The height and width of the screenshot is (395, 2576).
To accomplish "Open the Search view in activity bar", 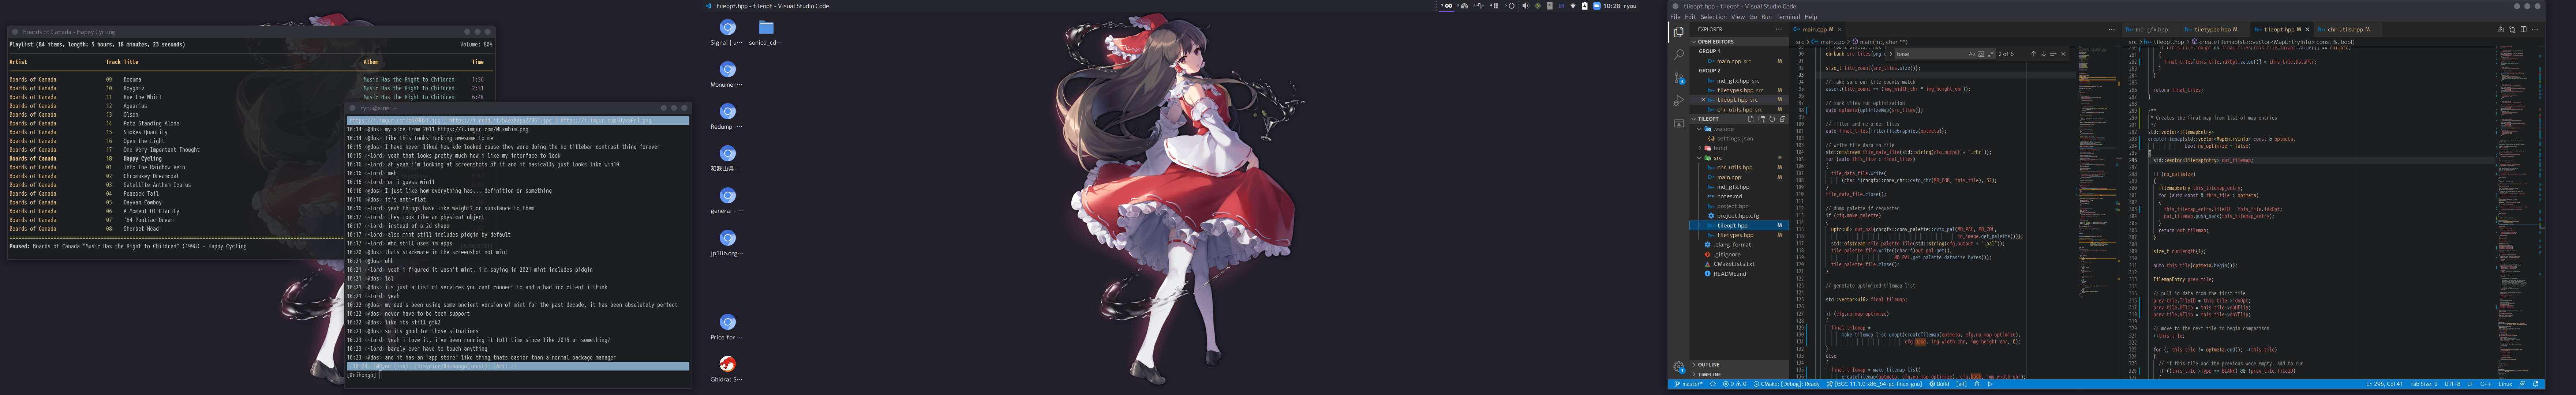I will (x=1679, y=54).
